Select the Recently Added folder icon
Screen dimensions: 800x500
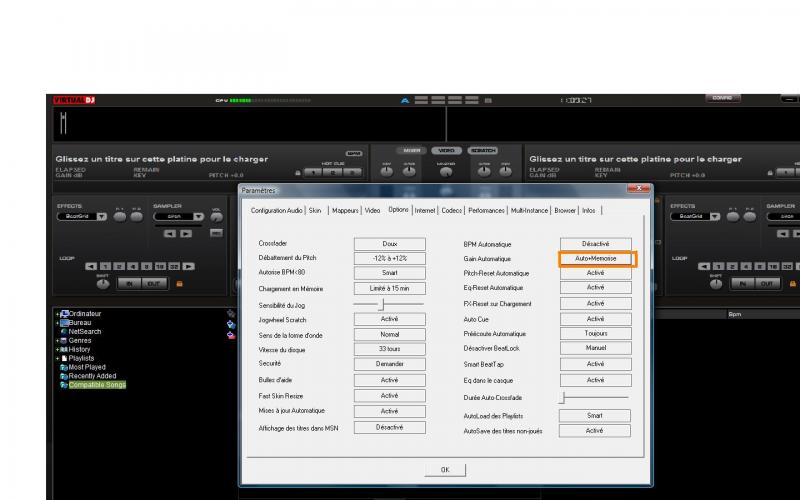coord(63,376)
